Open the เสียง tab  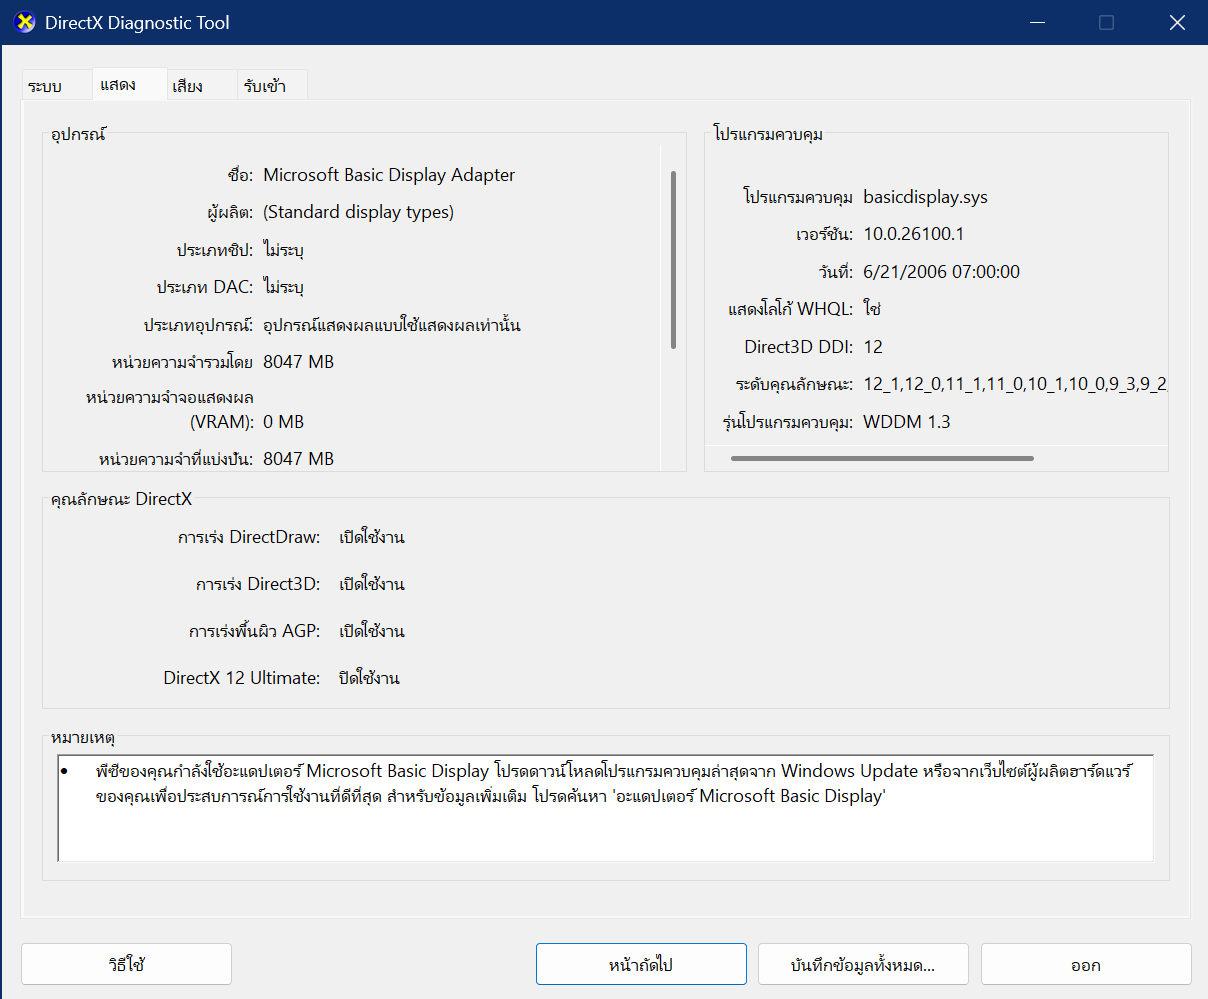[x=187, y=86]
